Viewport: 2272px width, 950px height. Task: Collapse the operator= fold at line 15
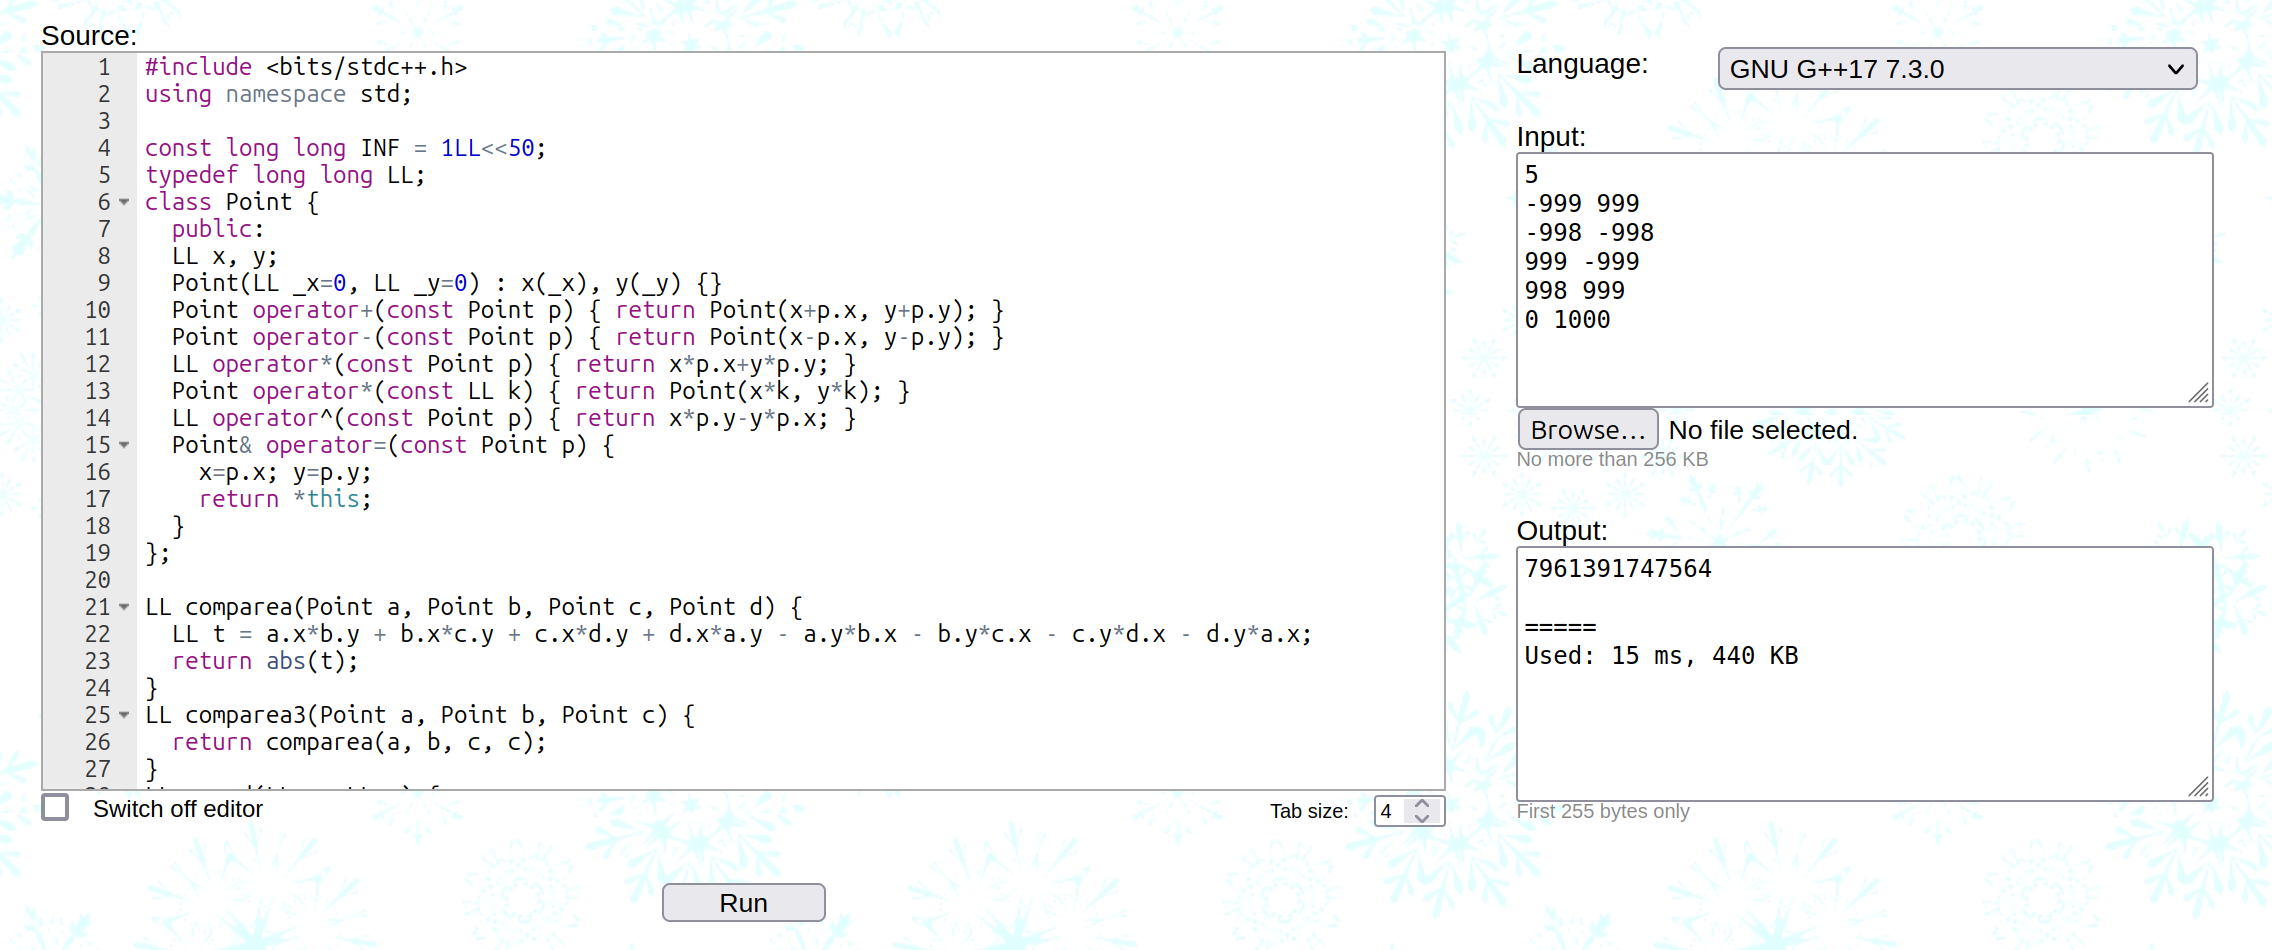coord(125,445)
